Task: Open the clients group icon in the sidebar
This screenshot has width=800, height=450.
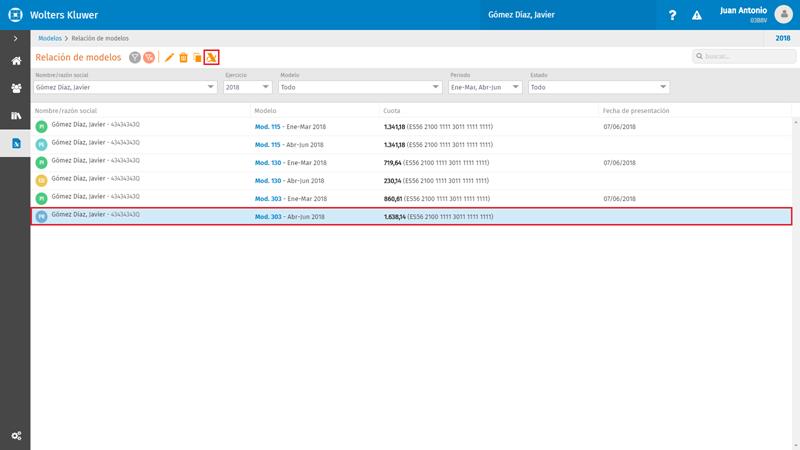Action: pos(16,88)
